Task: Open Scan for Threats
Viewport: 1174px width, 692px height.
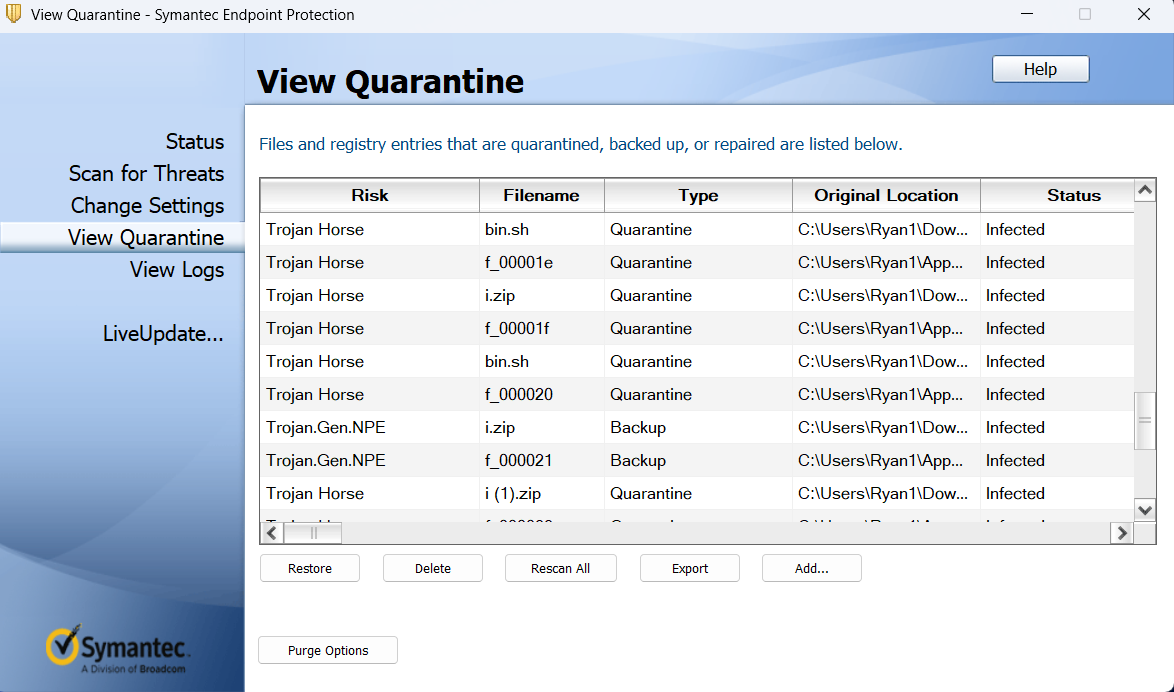Action: tap(146, 174)
